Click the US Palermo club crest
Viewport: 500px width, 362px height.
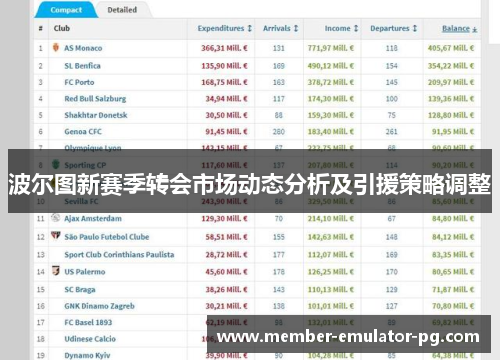(56, 271)
